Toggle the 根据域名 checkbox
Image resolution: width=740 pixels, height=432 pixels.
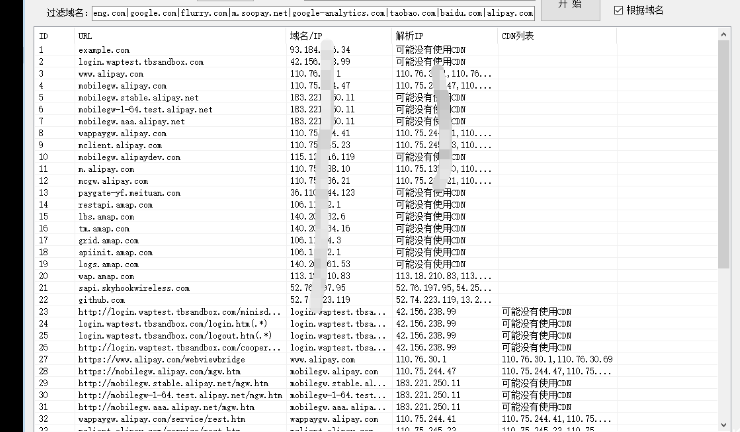point(619,10)
